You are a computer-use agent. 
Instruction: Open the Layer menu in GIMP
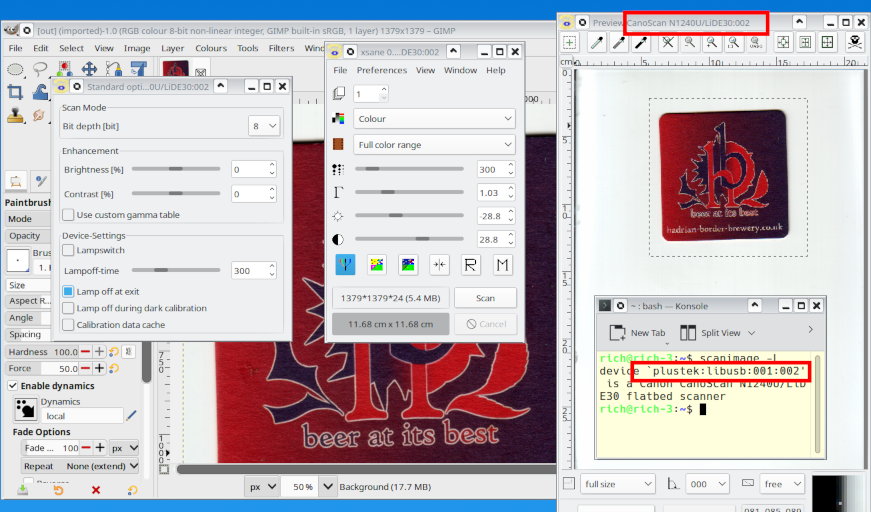tap(172, 48)
